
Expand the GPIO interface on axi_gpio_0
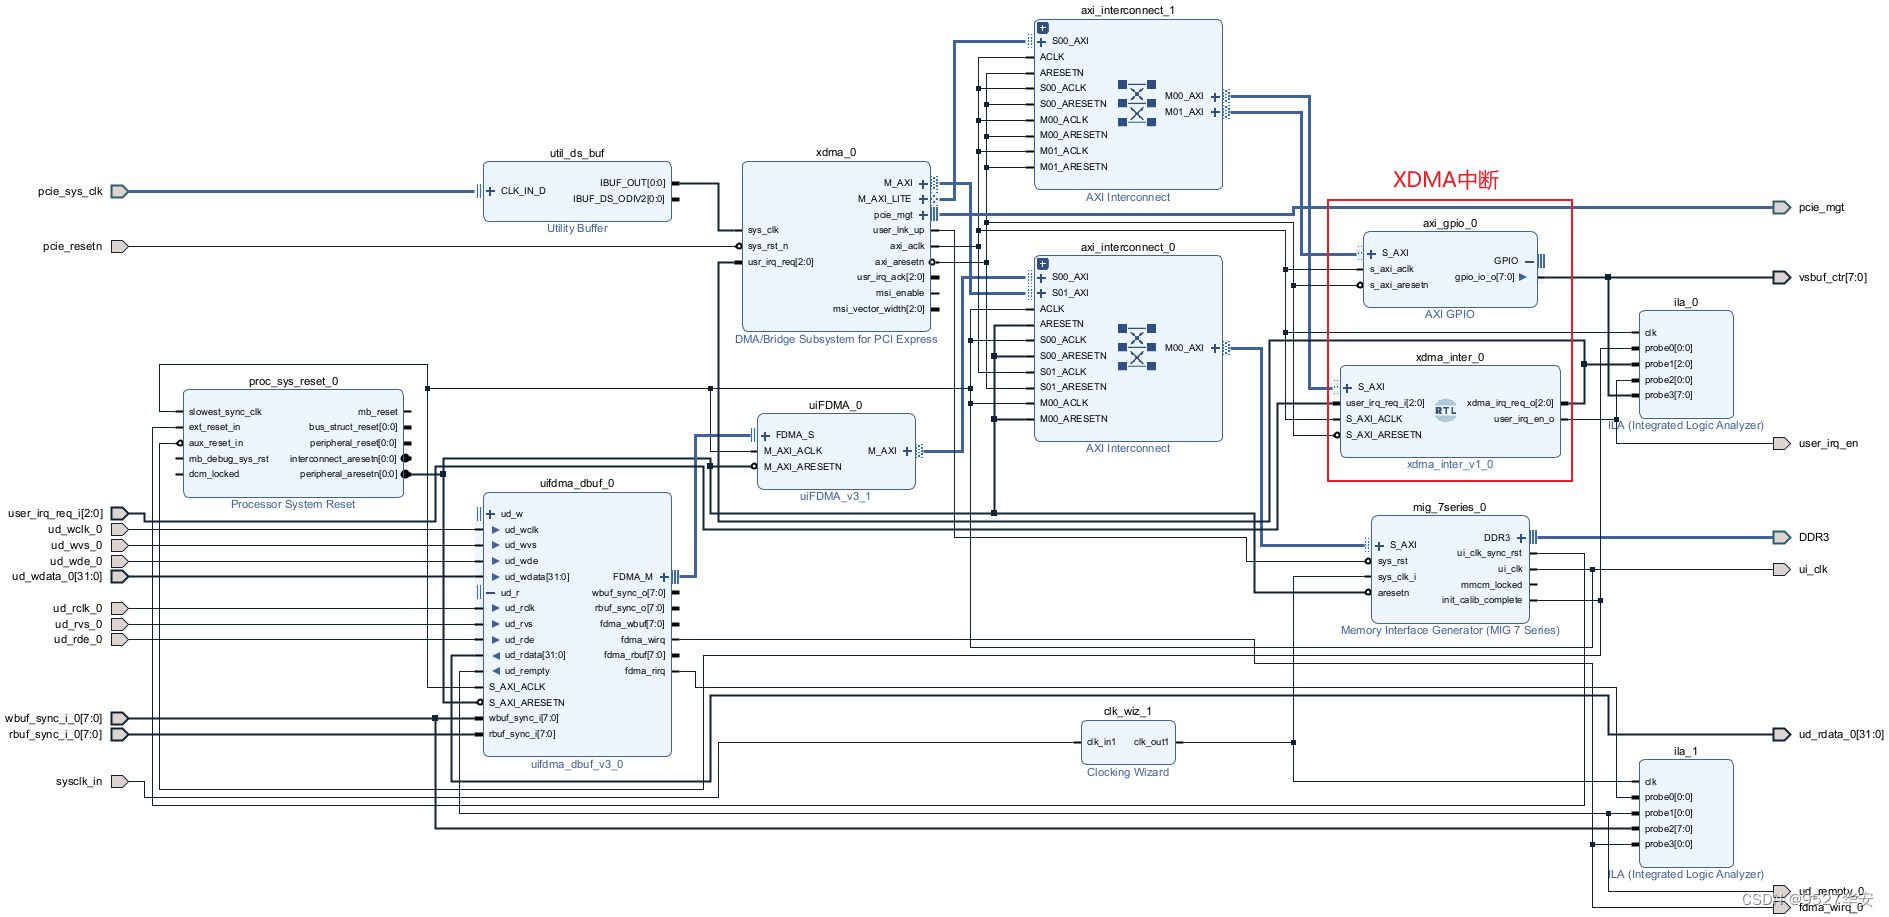[x=1529, y=261]
